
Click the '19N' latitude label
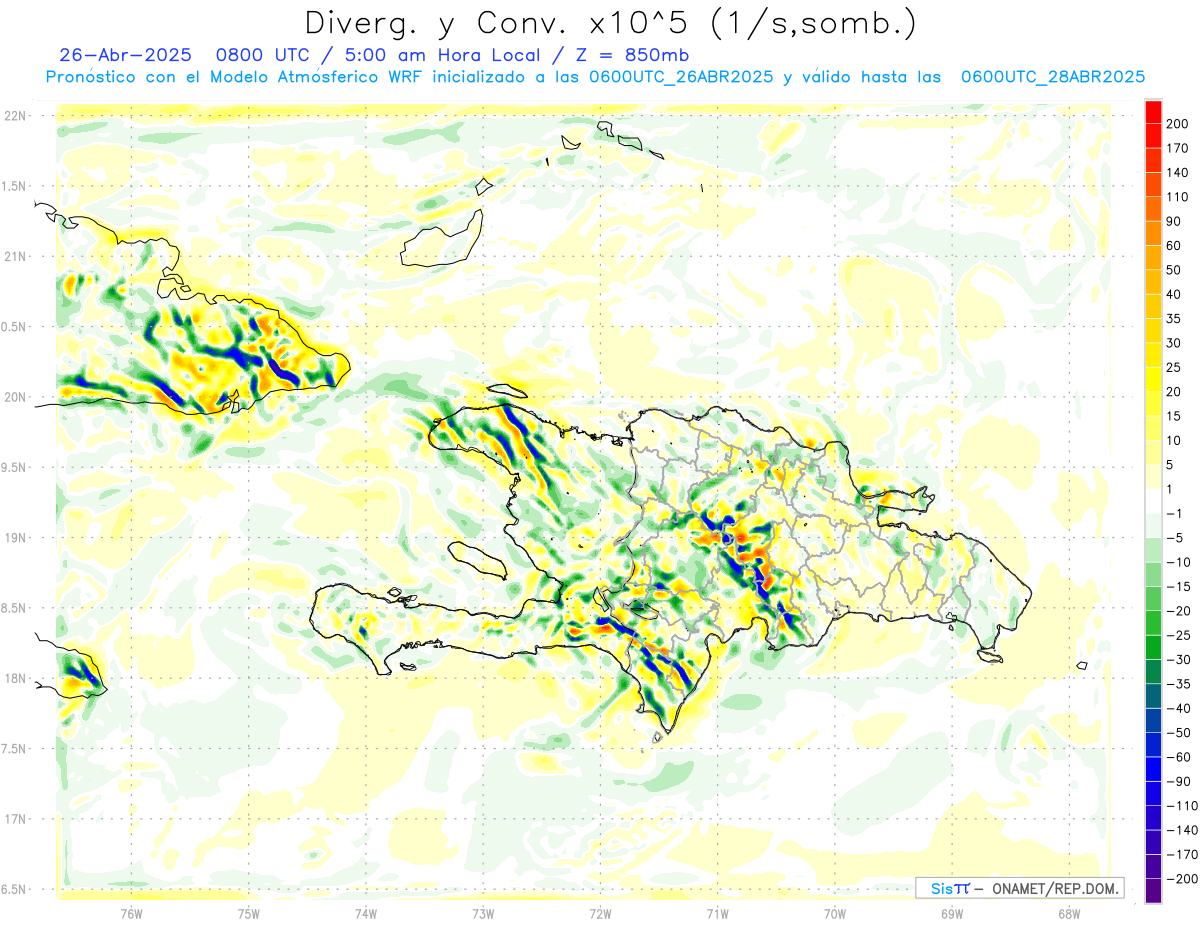(15, 538)
